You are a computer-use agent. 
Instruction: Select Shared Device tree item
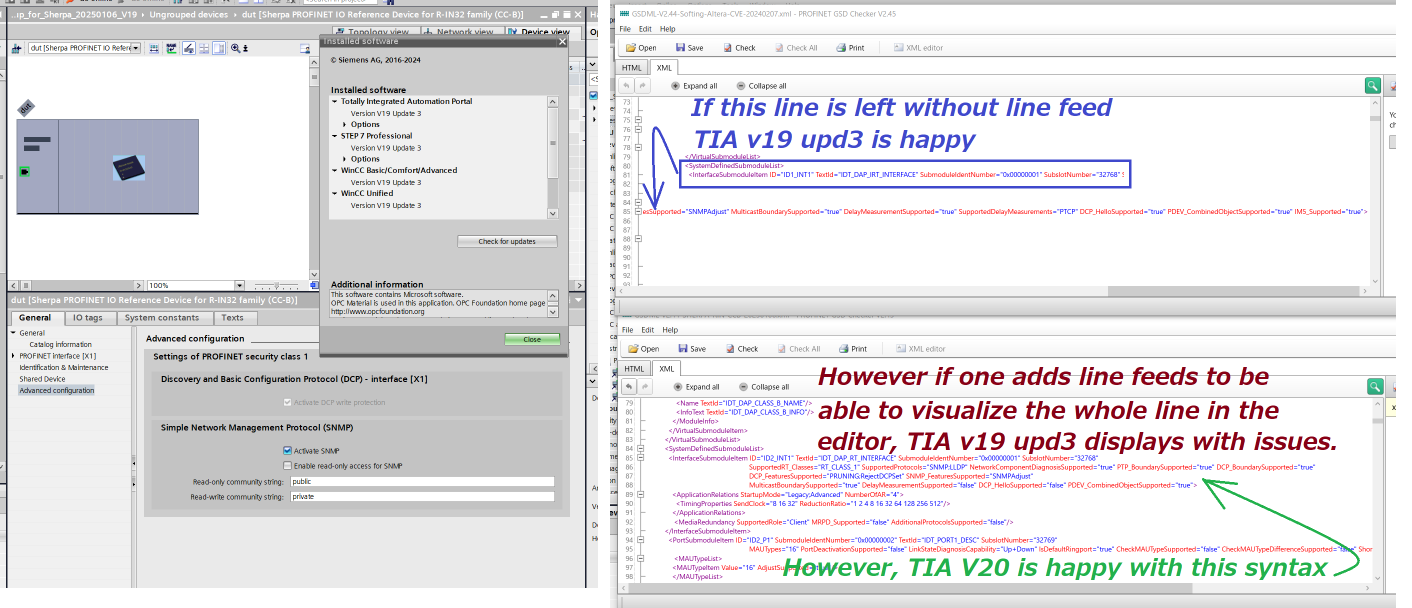42,379
